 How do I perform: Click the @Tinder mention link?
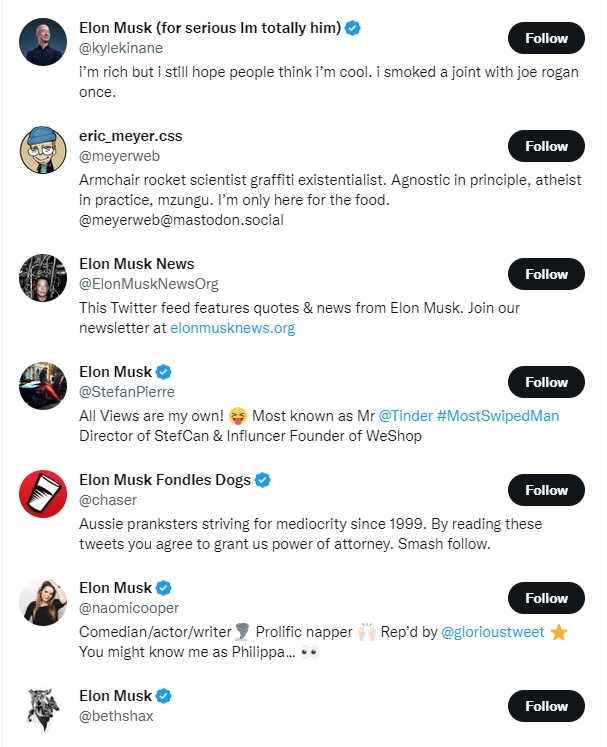click(x=403, y=415)
